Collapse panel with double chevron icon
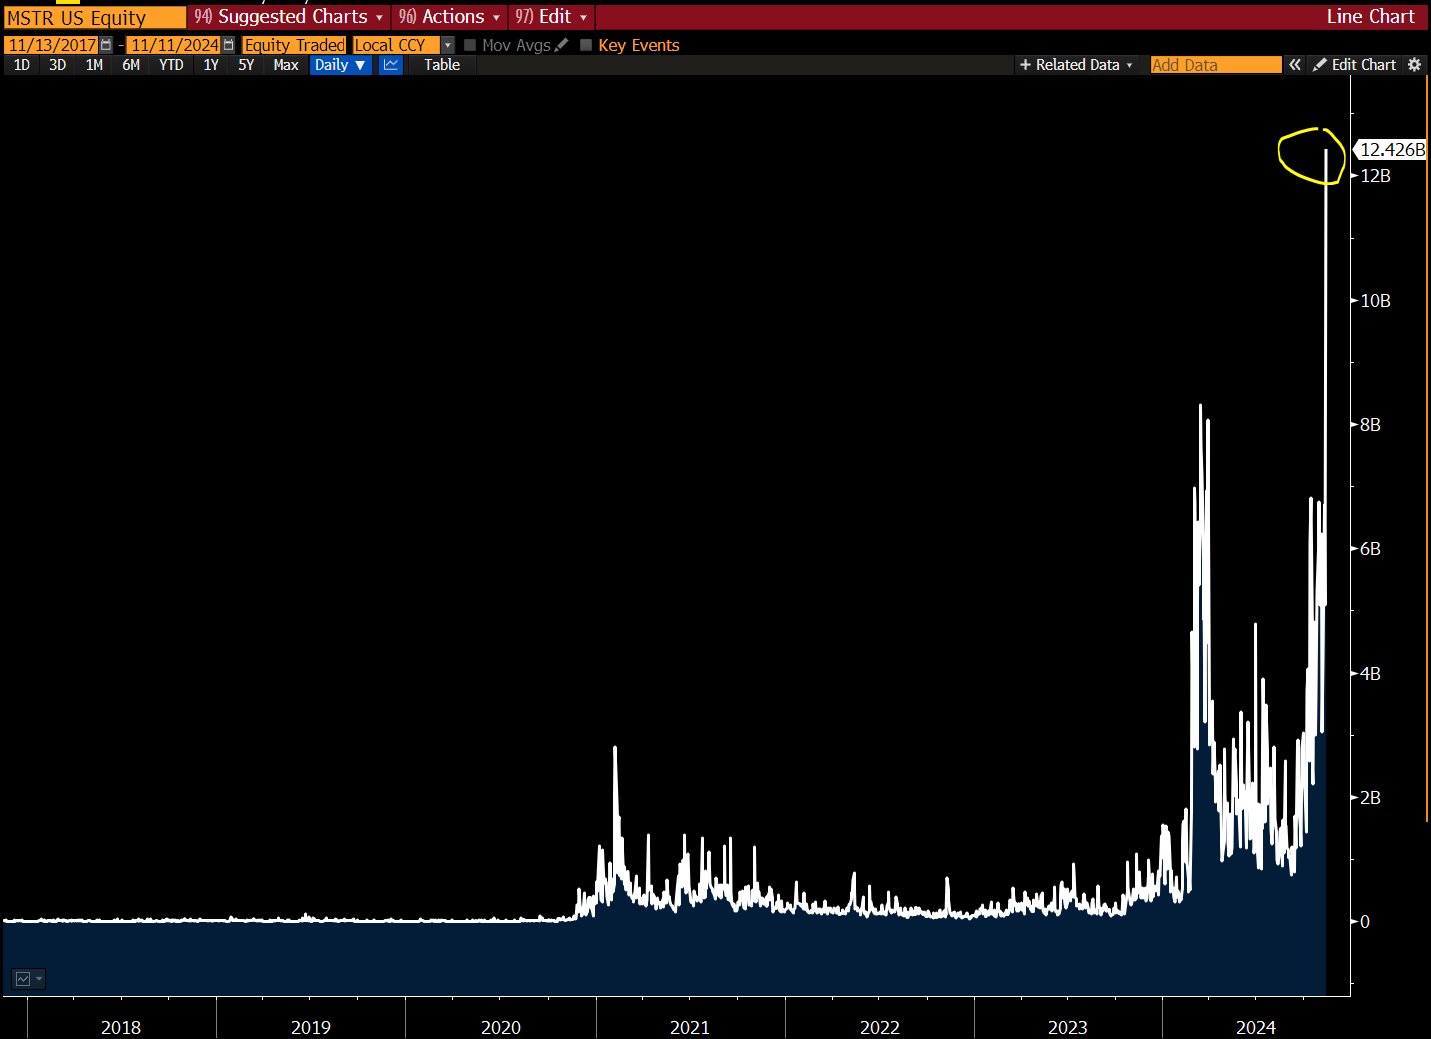The image size is (1431, 1039). pyautogui.click(x=1295, y=65)
